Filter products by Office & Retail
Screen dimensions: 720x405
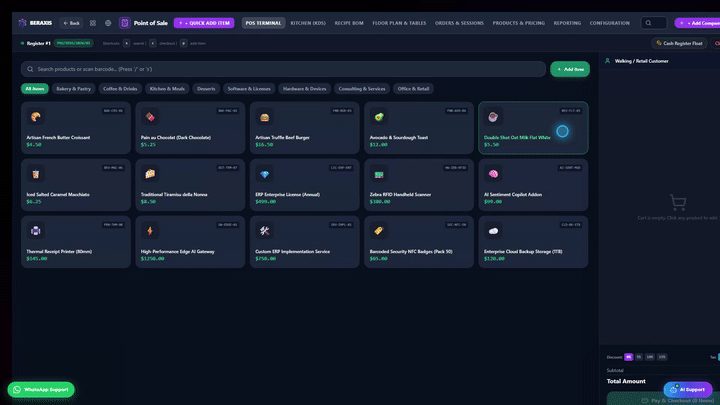coord(413,89)
